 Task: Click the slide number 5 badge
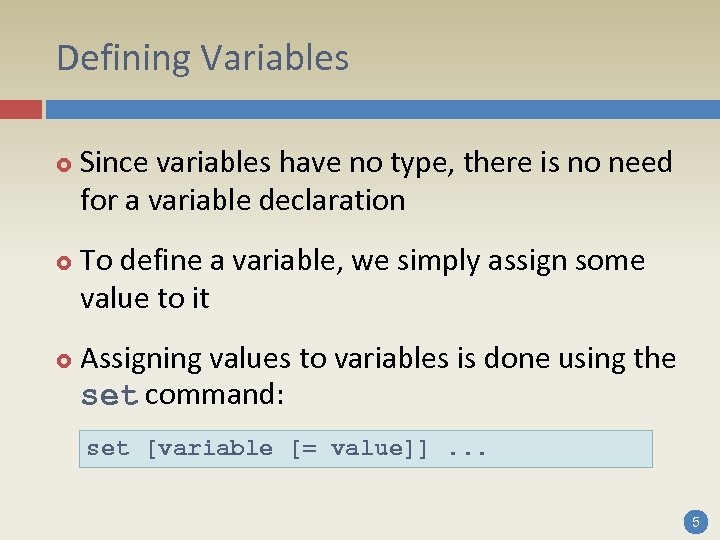(696, 521)
